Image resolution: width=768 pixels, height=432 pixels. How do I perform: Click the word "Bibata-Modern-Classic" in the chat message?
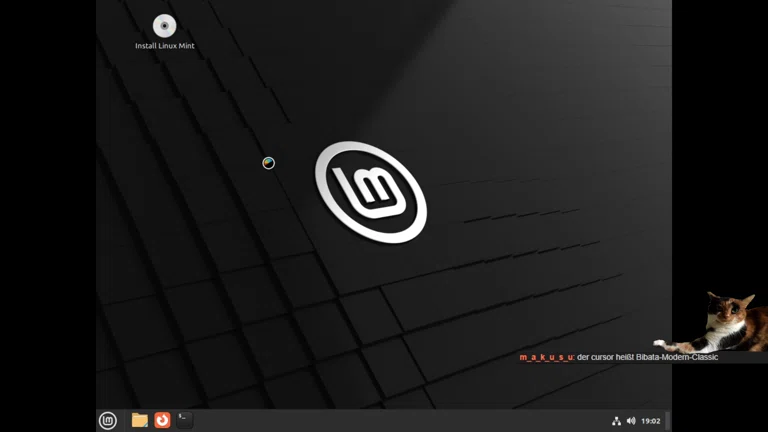pos(677,357)
